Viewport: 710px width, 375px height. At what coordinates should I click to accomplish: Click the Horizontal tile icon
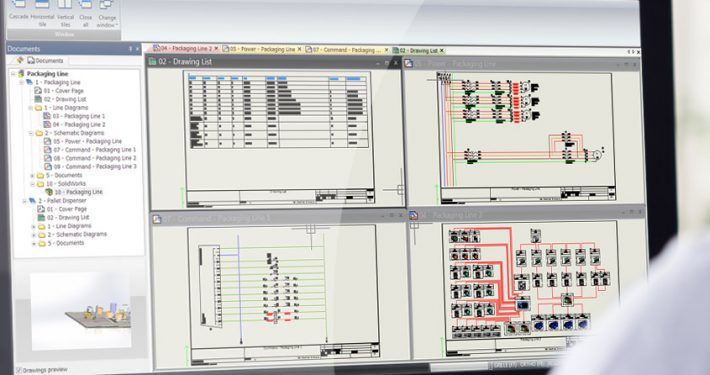click(x=42, y=12)
